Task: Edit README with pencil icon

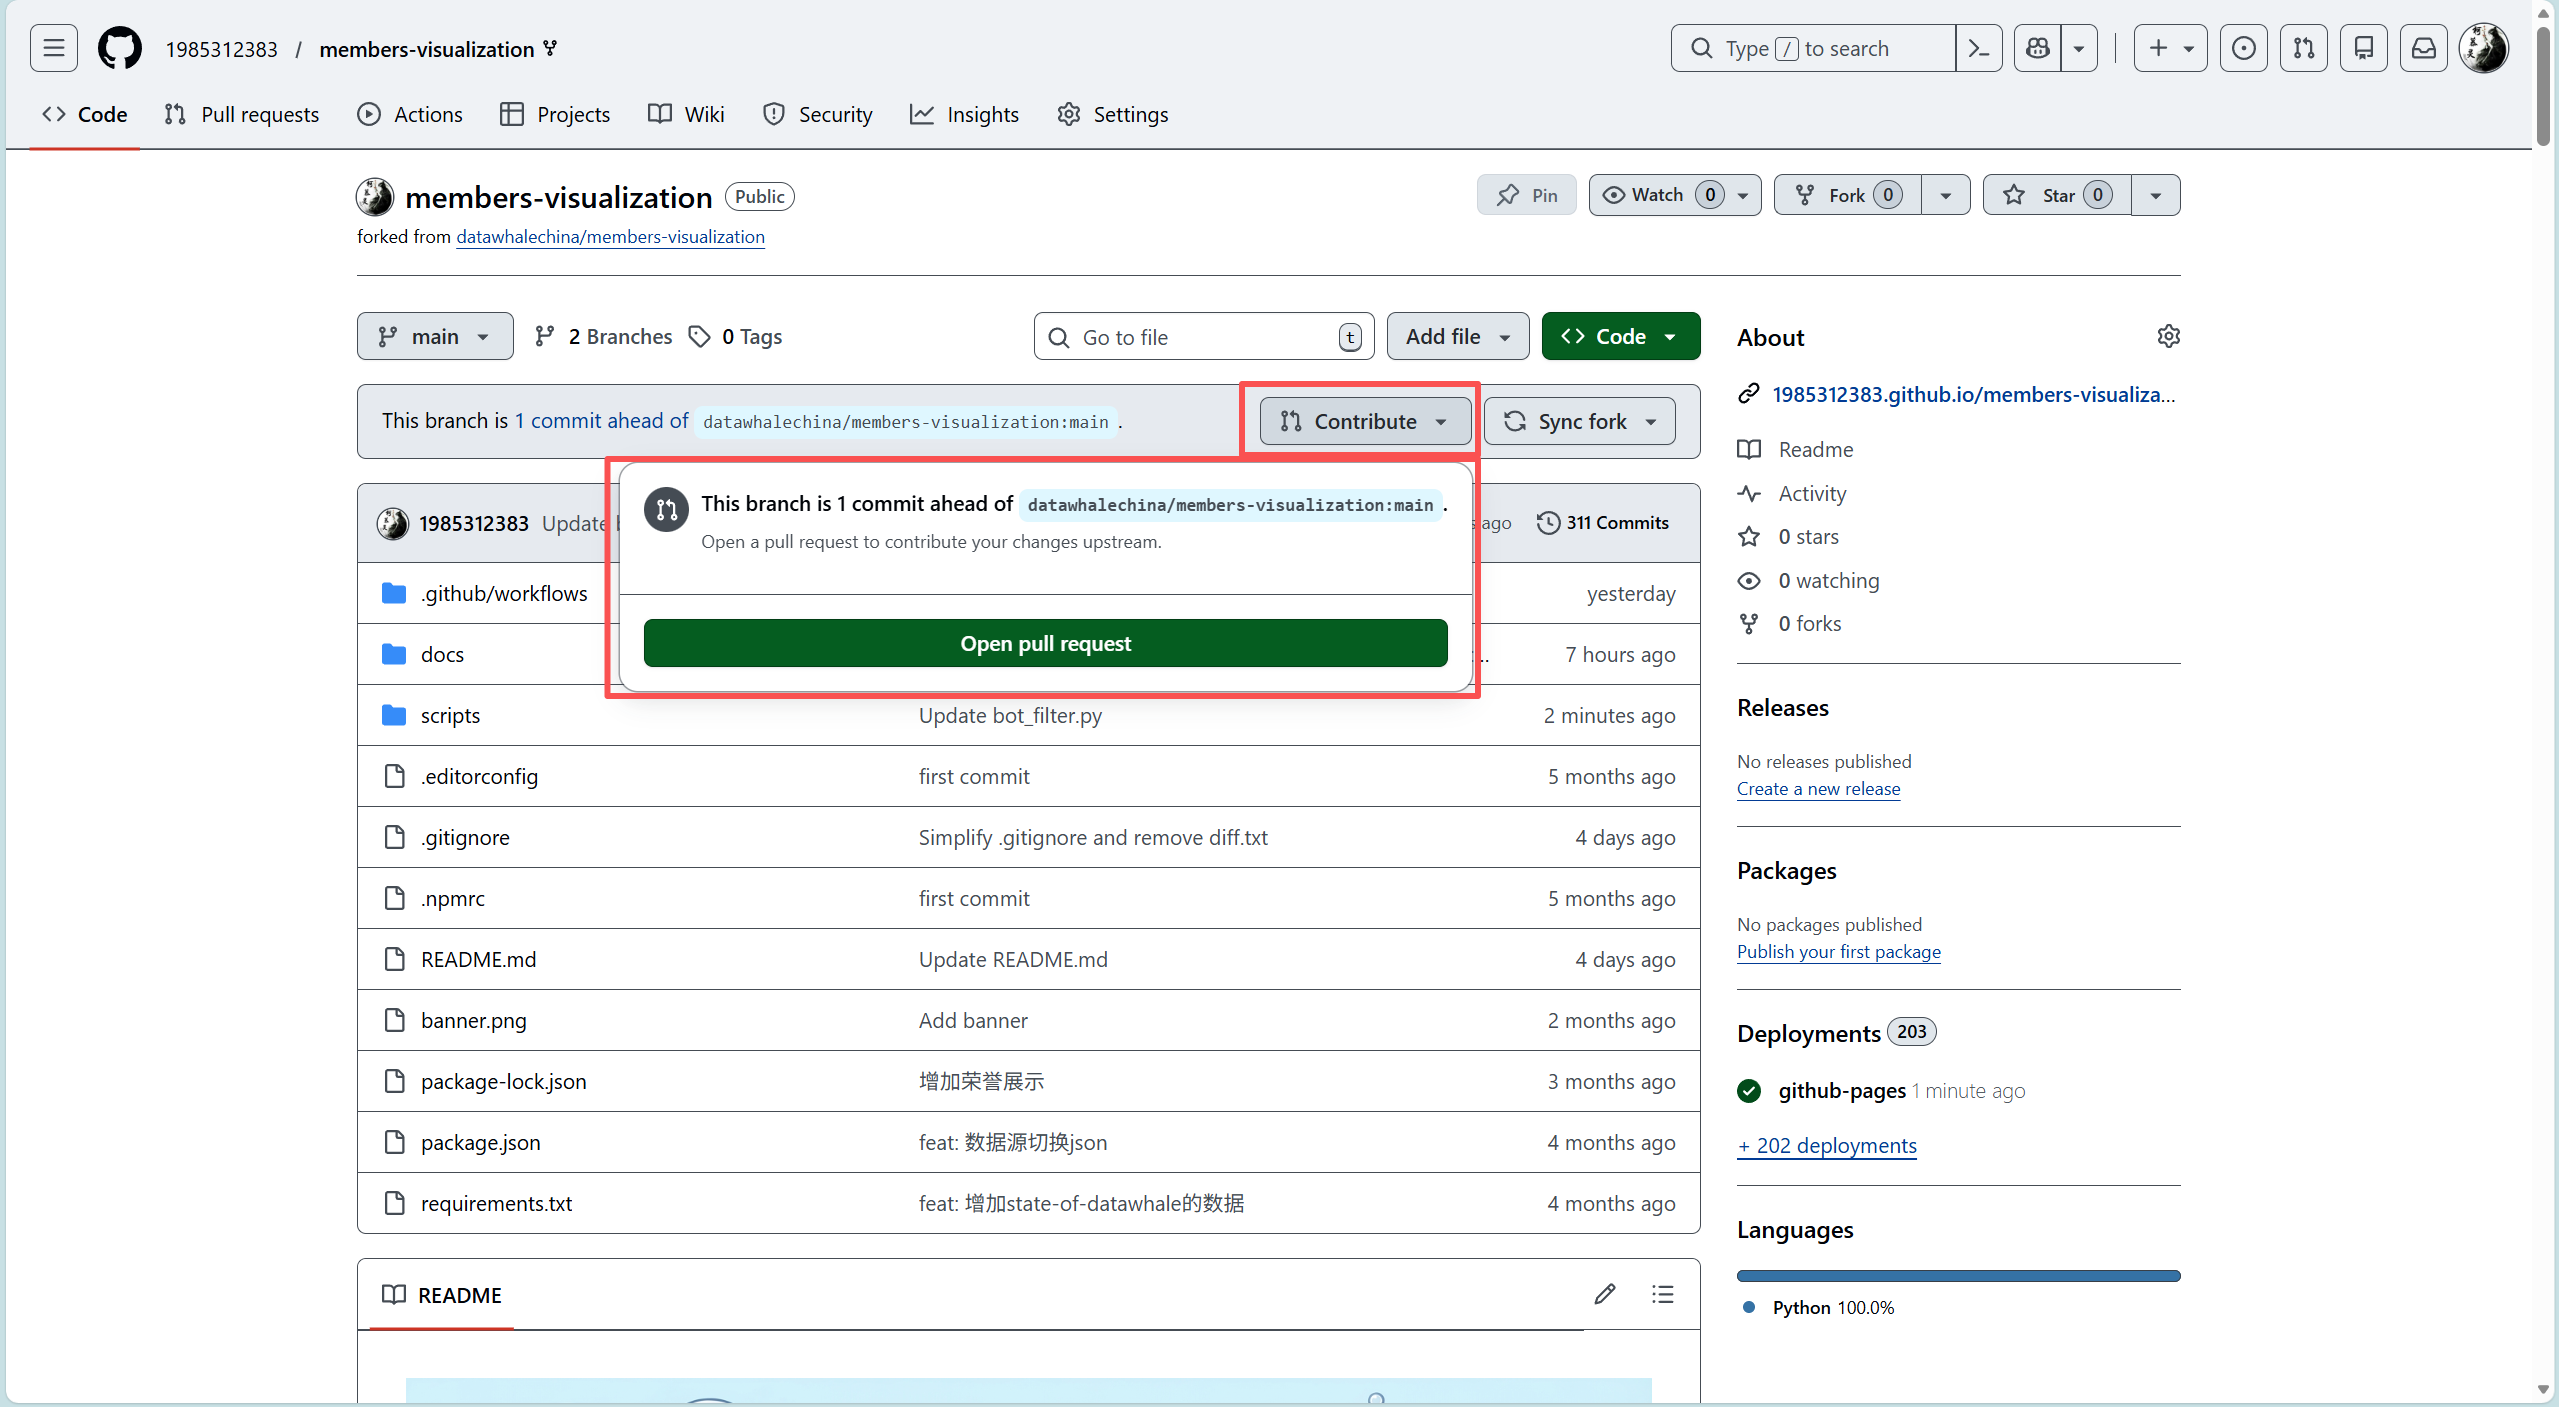Action: pyautogui.click(x=1605, y=1294)
